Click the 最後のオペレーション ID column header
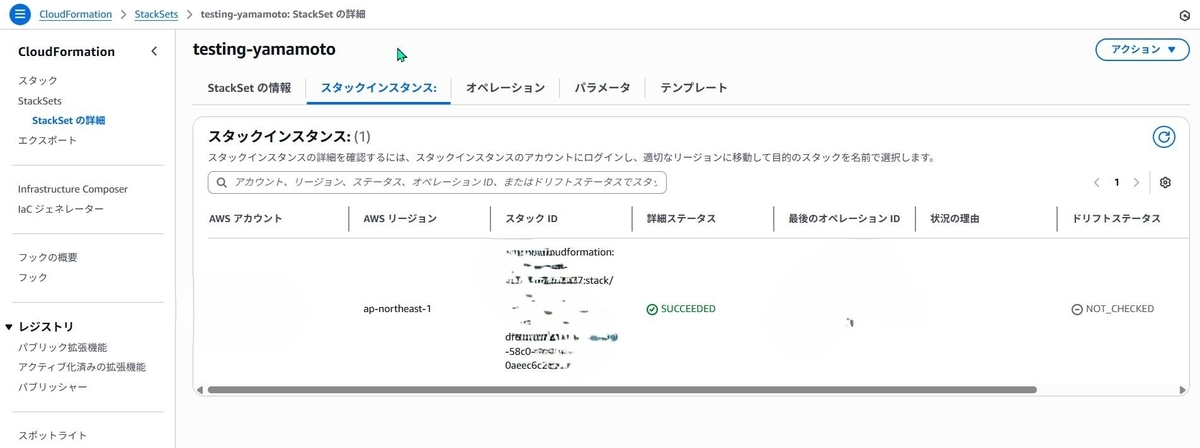The image size is (1200, 448). click(844, 218)
